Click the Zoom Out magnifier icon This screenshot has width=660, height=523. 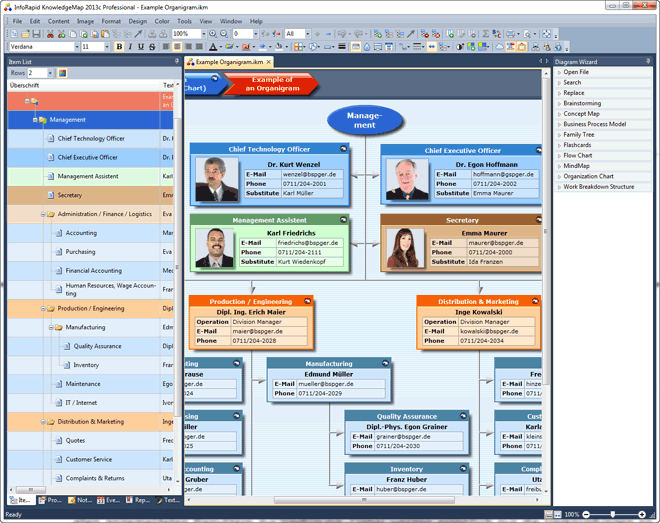click(224, 34)
